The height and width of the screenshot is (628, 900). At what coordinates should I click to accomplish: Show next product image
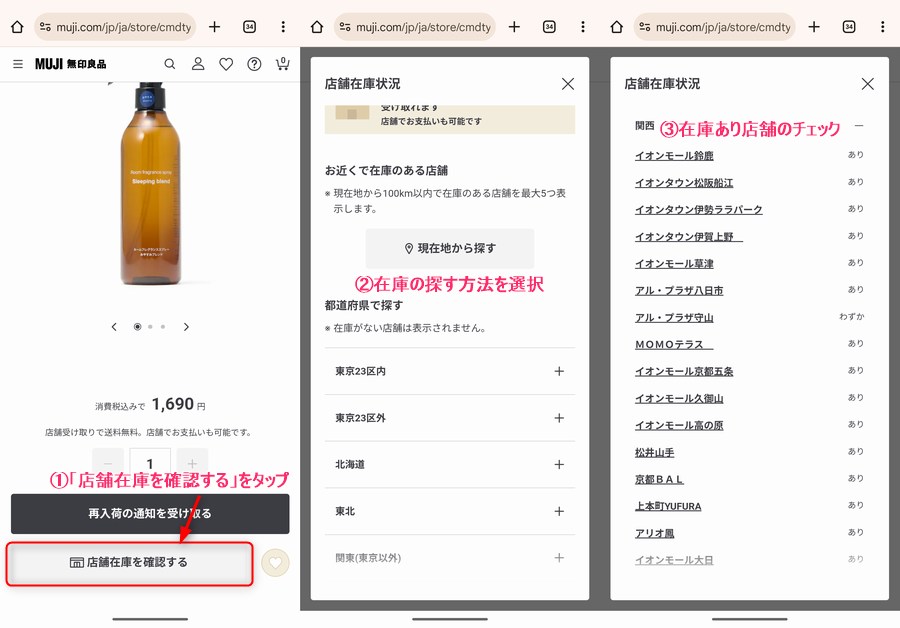(186, 327)
